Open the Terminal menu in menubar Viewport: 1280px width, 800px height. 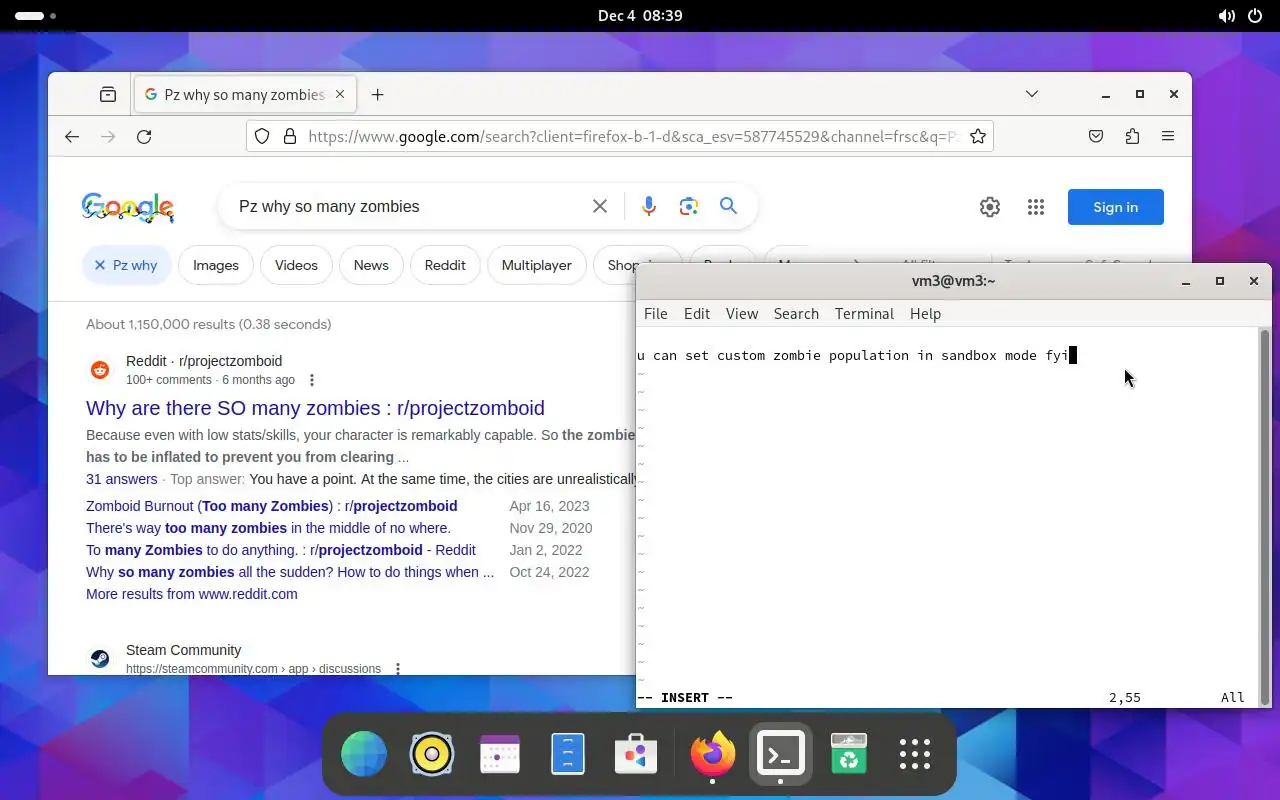click(x=864, y=314)
